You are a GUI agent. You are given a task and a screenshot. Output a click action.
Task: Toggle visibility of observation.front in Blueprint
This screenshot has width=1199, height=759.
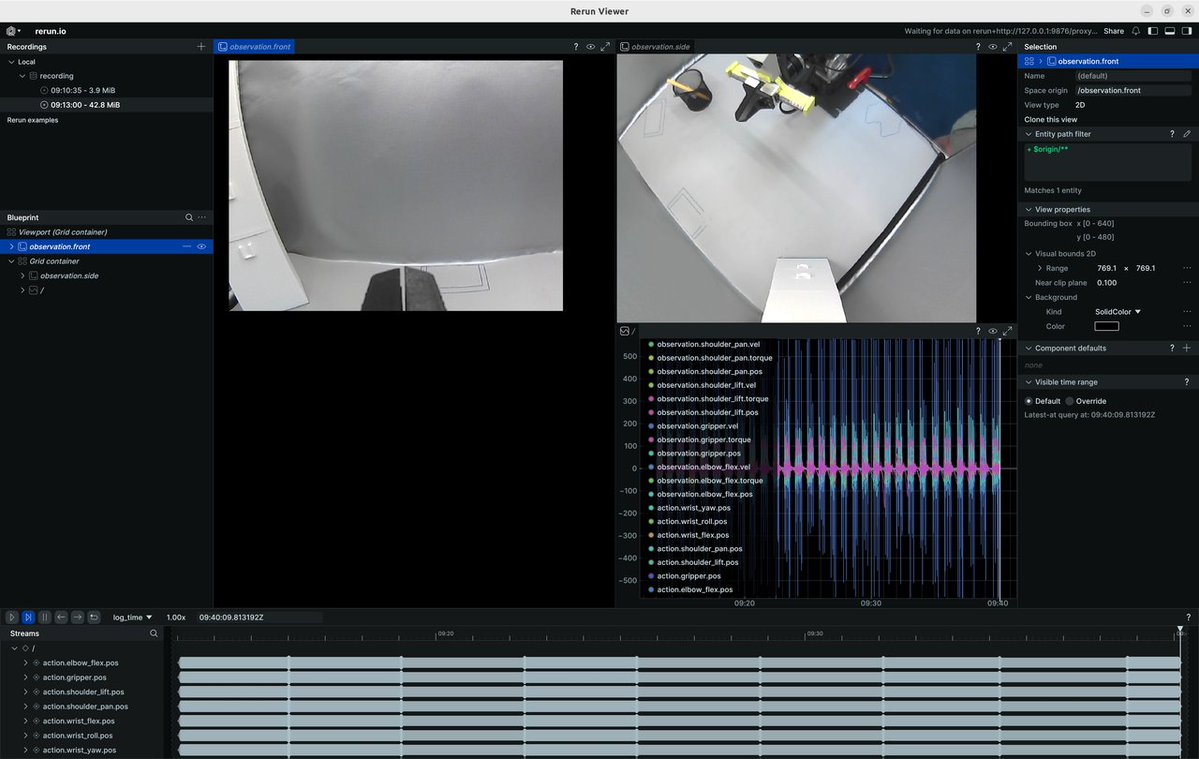201,247
